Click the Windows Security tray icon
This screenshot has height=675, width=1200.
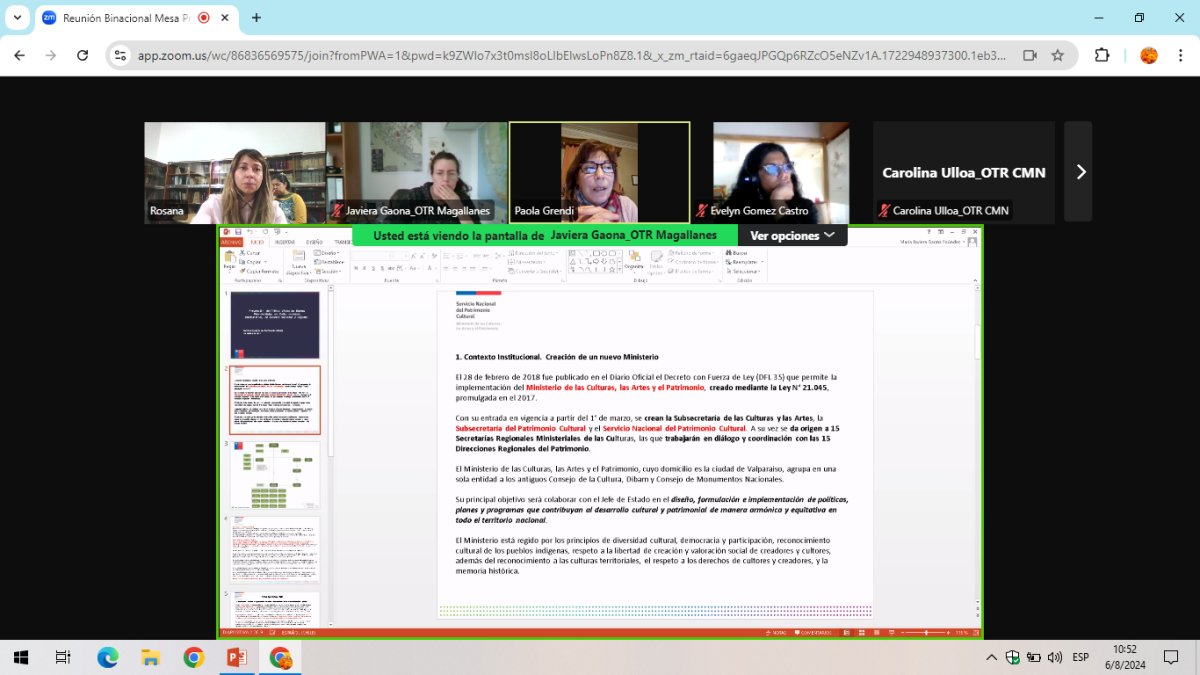tap(1013, 657)
